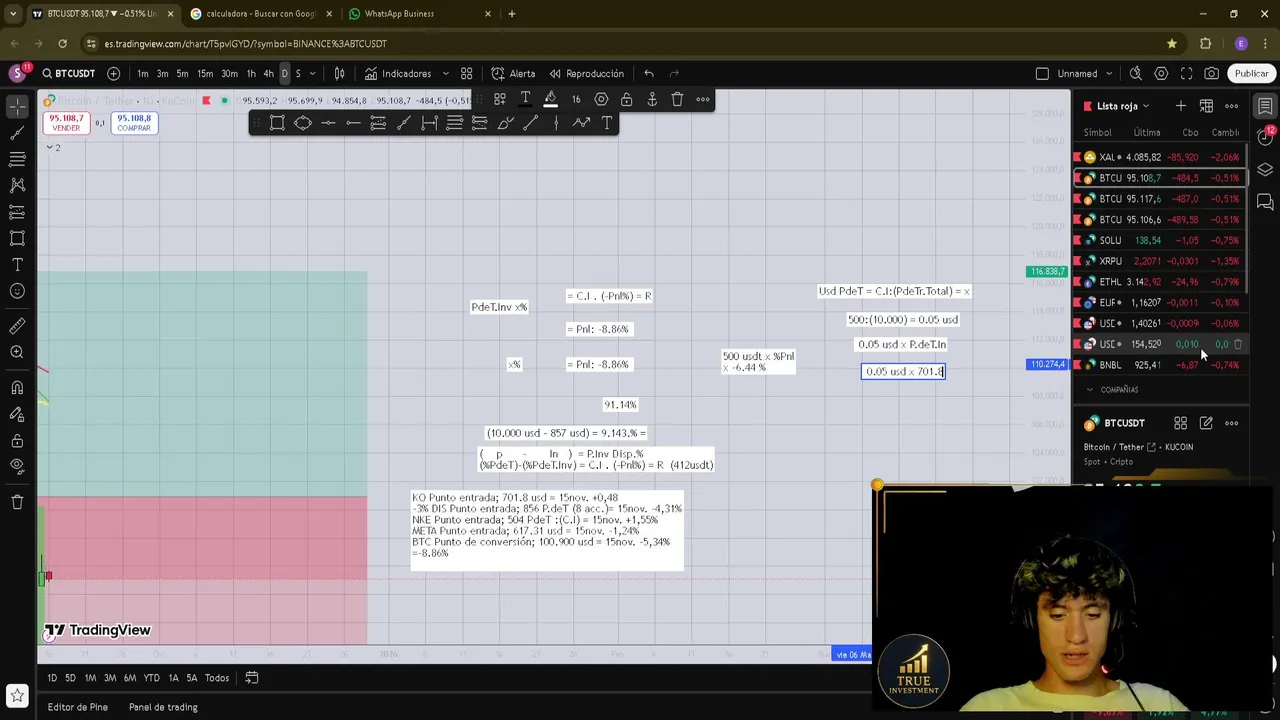The image size is (1280, 720).
Task: Toggle lock all drawings
Action: 17,440
